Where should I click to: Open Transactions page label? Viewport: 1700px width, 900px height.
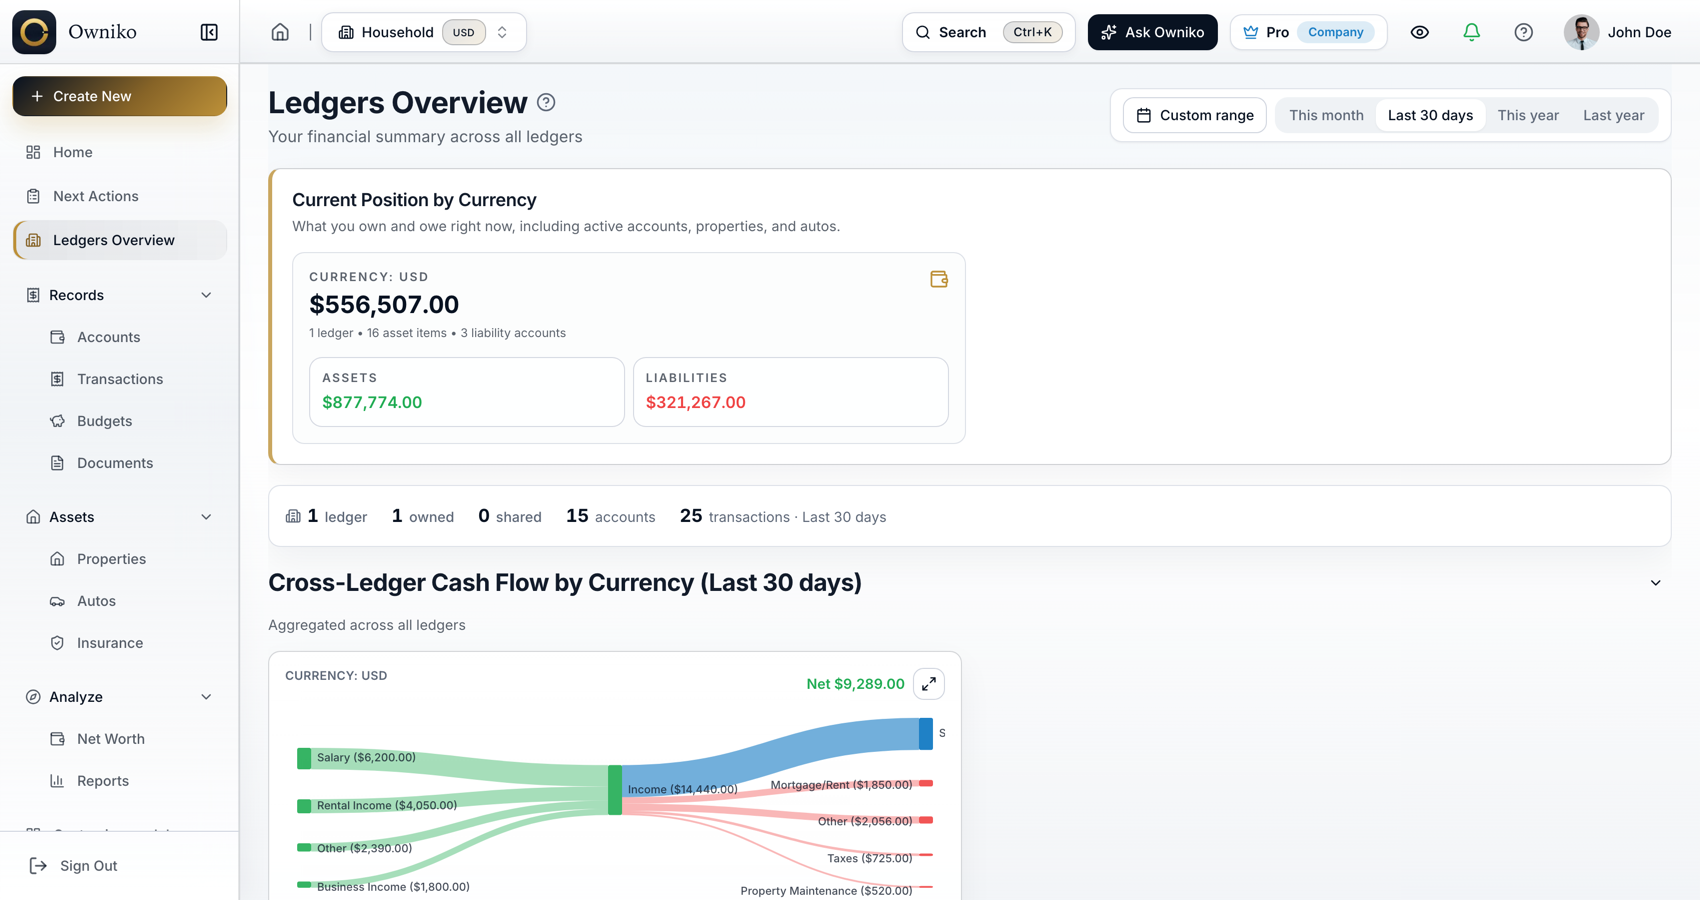tap(120, 379)
